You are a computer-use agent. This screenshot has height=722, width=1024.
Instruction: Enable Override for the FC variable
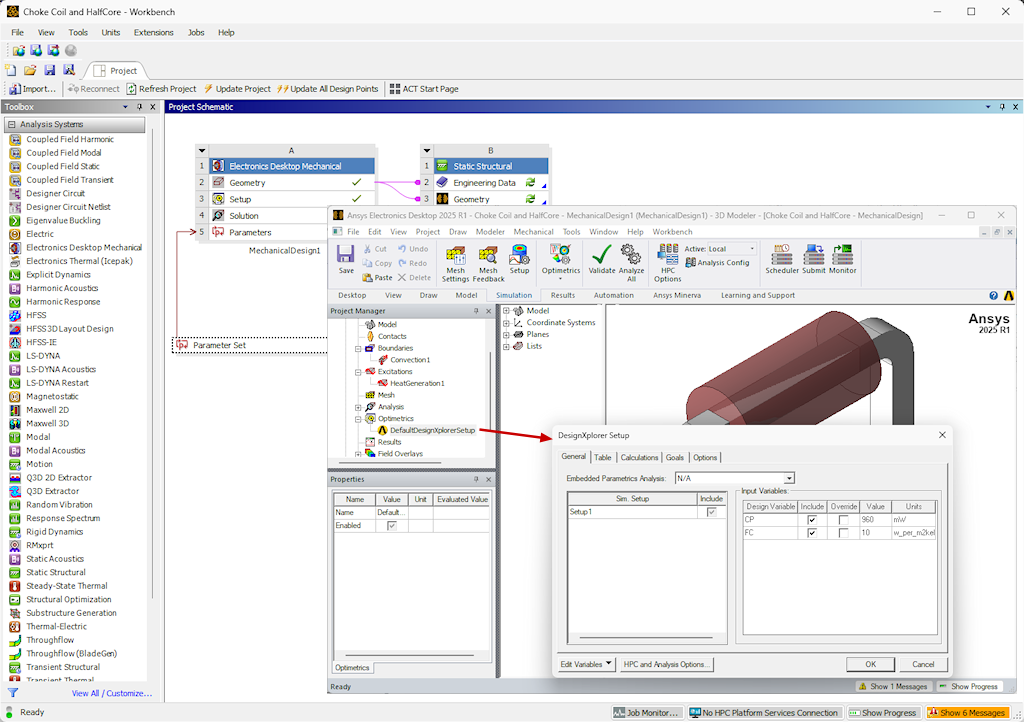click(x=841, y=532)
